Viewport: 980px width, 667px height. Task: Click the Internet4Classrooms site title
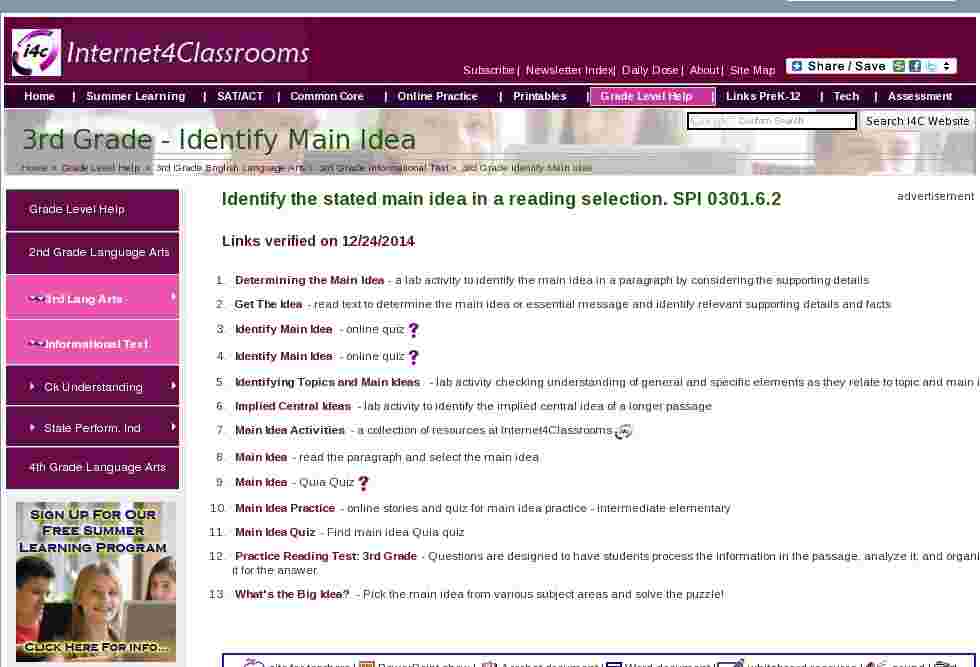(188, 53)
